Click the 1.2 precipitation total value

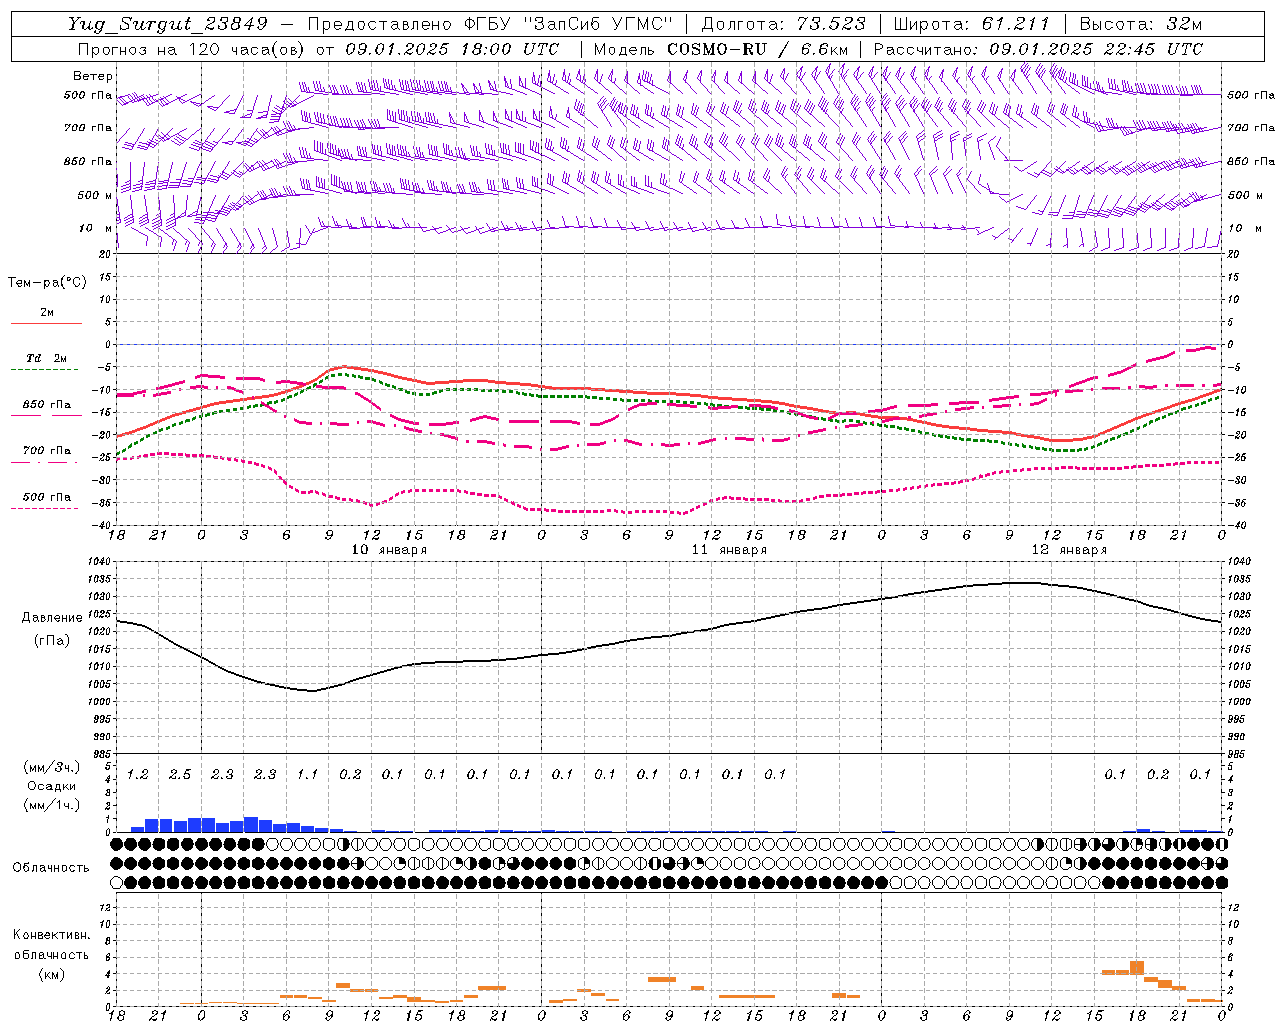click(138, 775)
